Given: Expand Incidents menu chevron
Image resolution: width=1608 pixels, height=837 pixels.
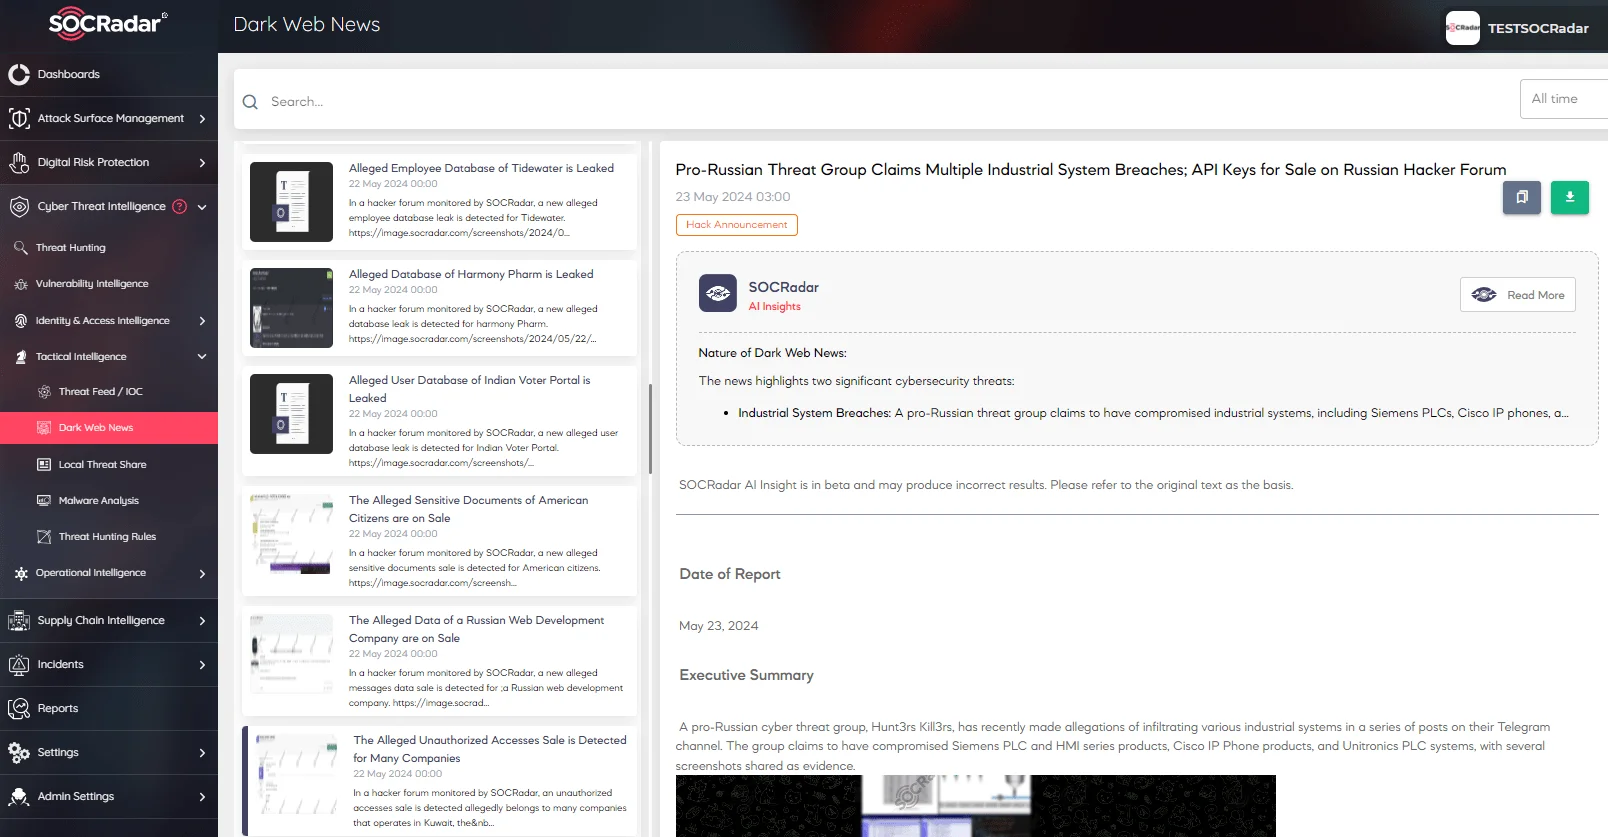Looking at the screenshot, I should [x=202, y=664].
